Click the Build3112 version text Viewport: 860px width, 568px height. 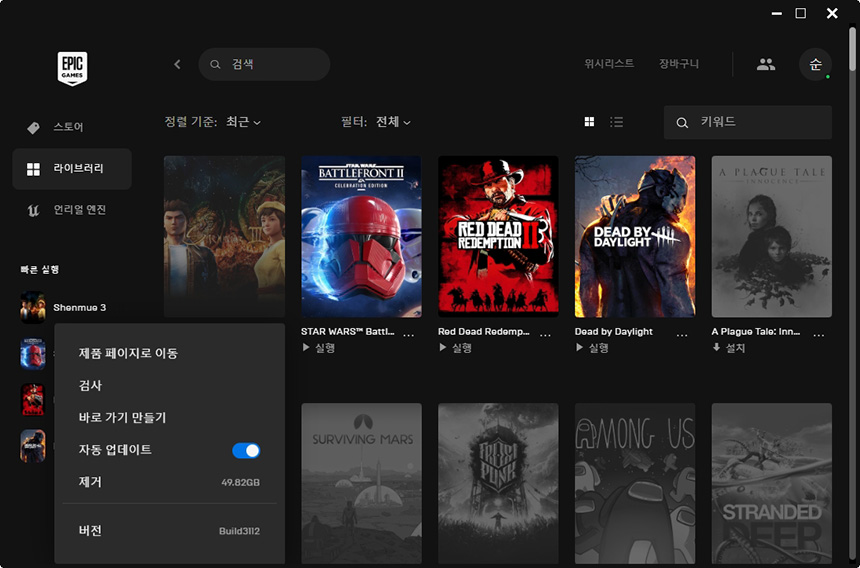(x=239, y=531)
